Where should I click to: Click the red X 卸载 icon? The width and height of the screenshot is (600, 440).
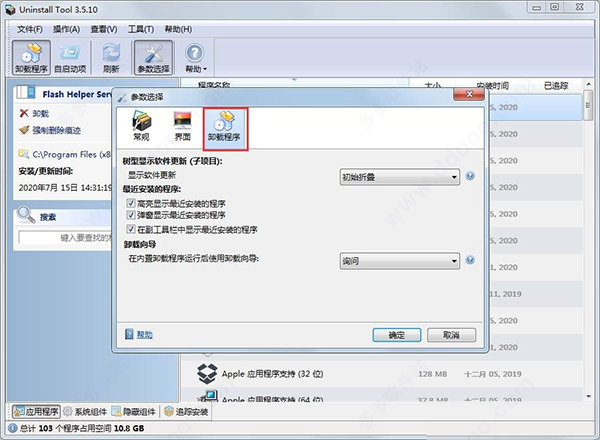[24, 113]
